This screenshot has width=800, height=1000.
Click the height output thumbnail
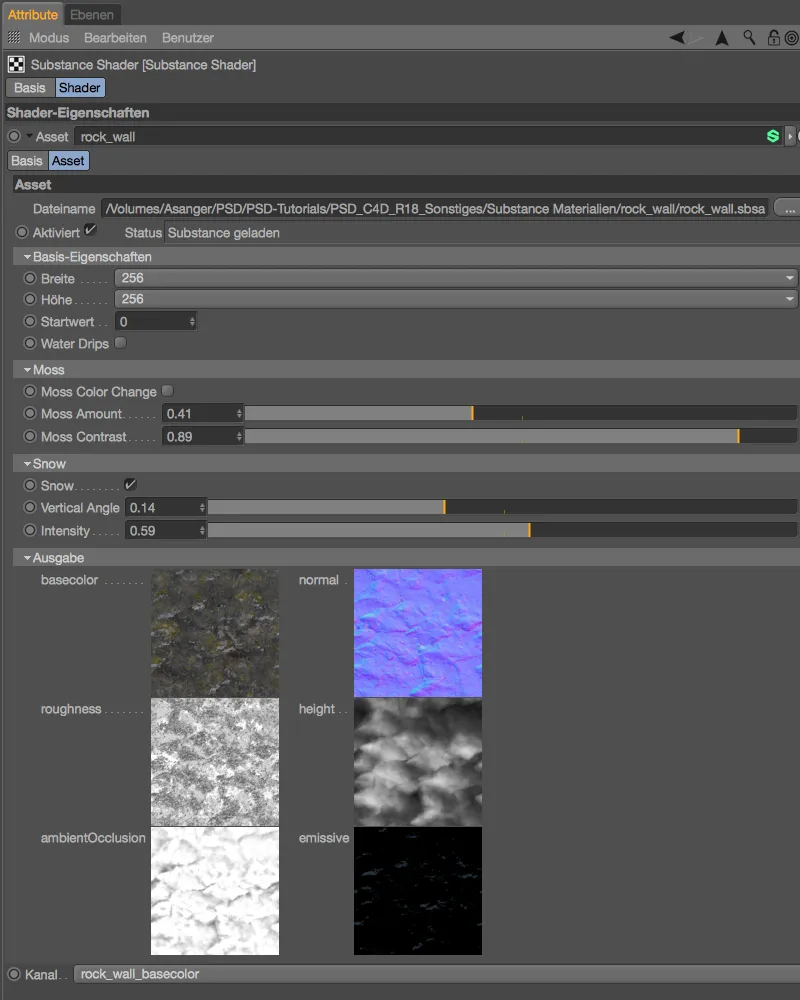418,762
